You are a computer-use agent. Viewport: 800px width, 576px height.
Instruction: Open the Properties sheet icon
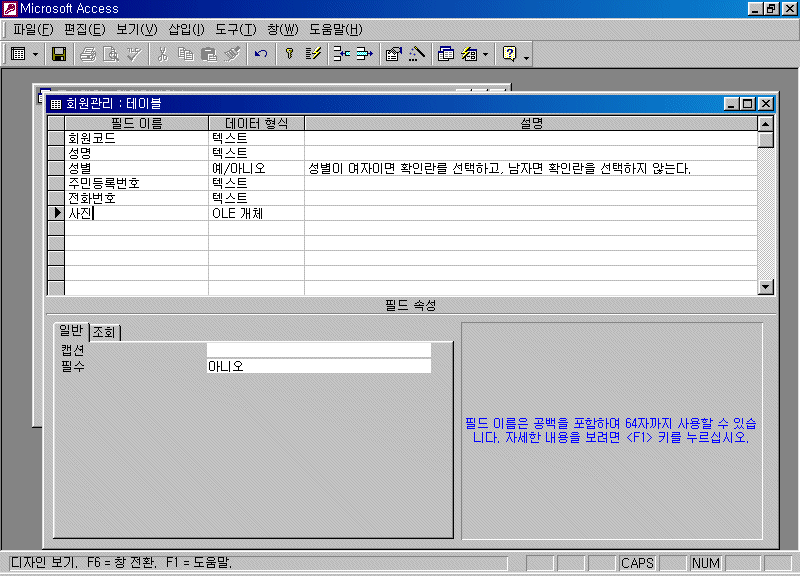(393, 54)
